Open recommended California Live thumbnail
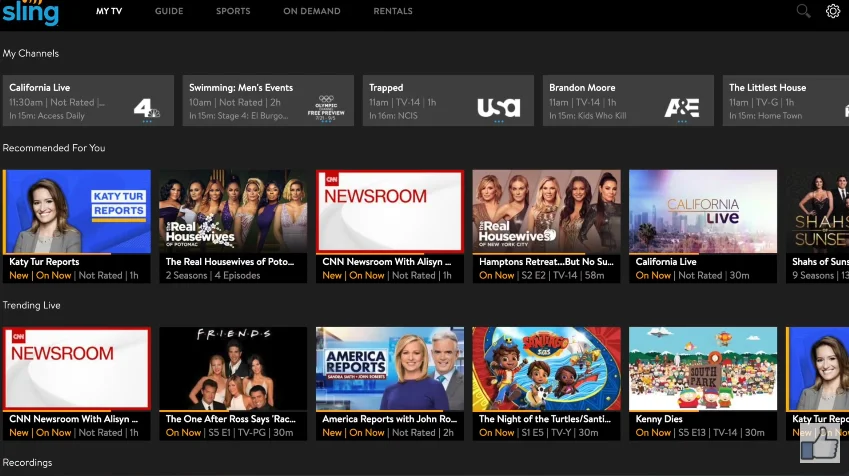This screenshot has width=849, height=476. pos(703,211)
